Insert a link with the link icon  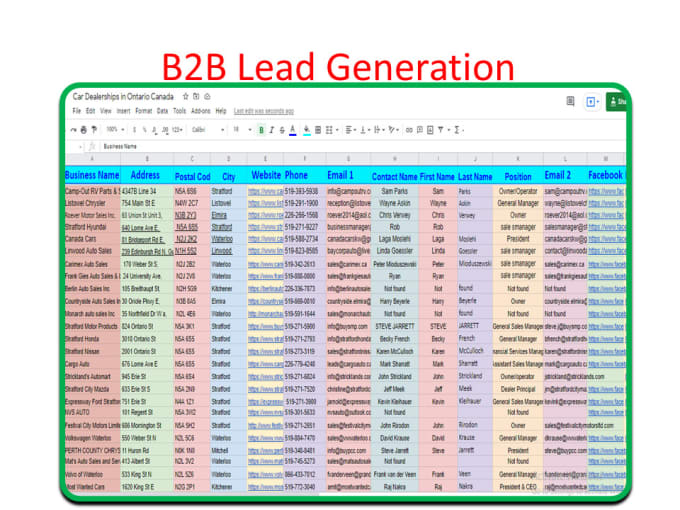coord(409,130)
